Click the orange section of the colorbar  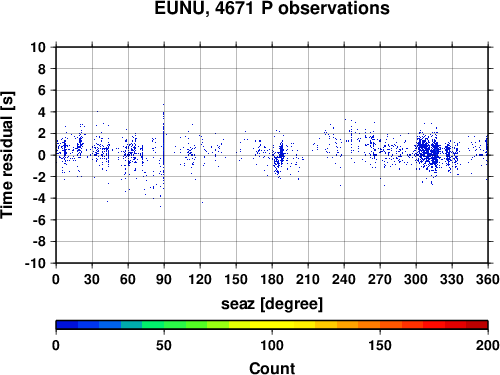358,325
